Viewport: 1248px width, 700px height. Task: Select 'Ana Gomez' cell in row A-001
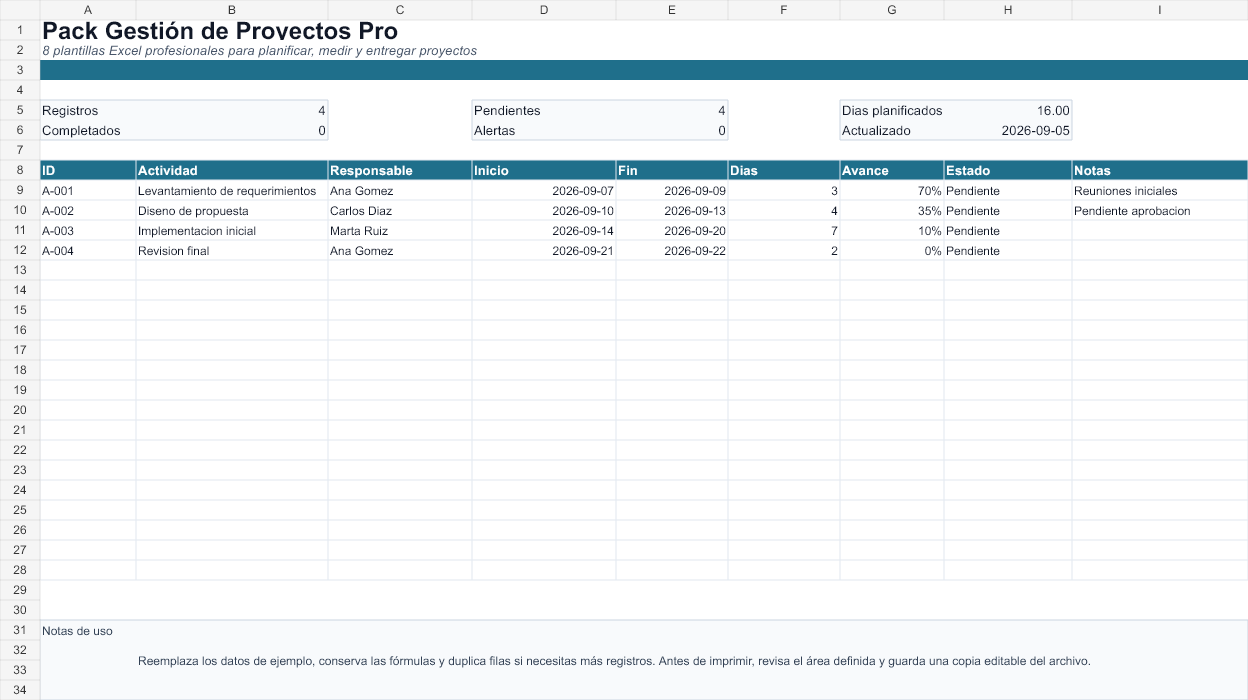[x=400, y=190]
